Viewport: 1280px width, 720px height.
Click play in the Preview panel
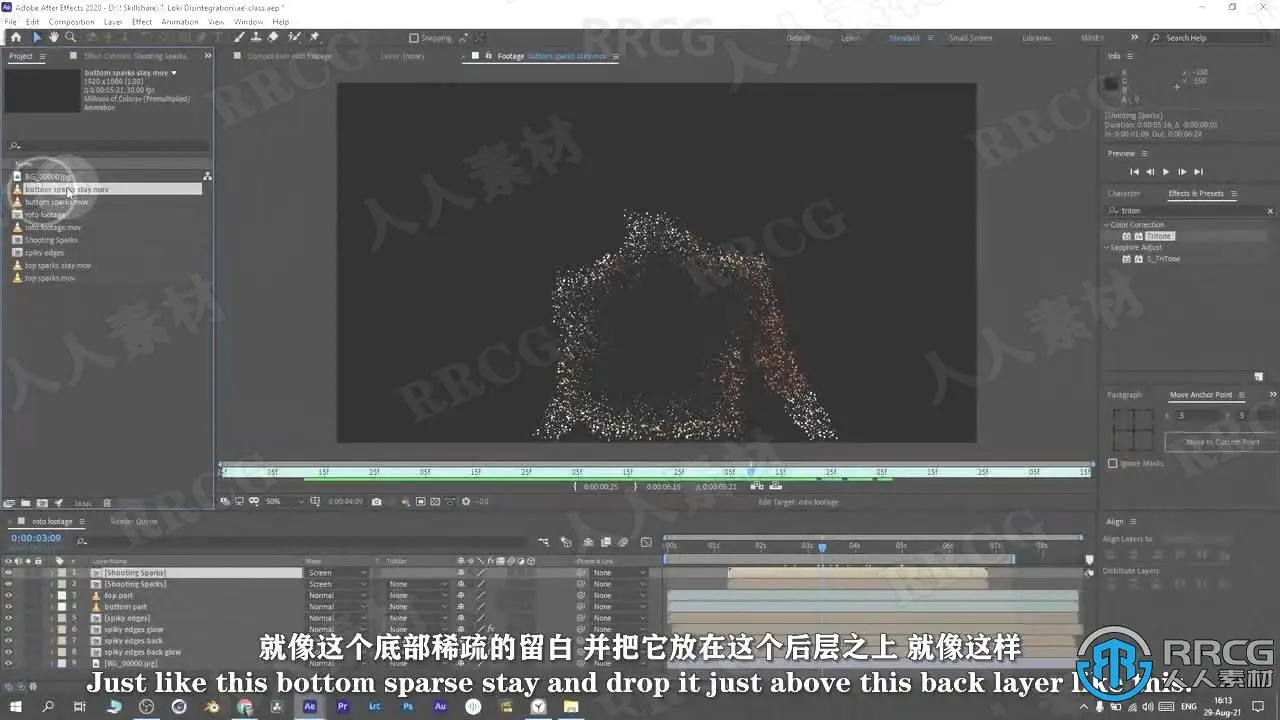(x=1165, y=172)
